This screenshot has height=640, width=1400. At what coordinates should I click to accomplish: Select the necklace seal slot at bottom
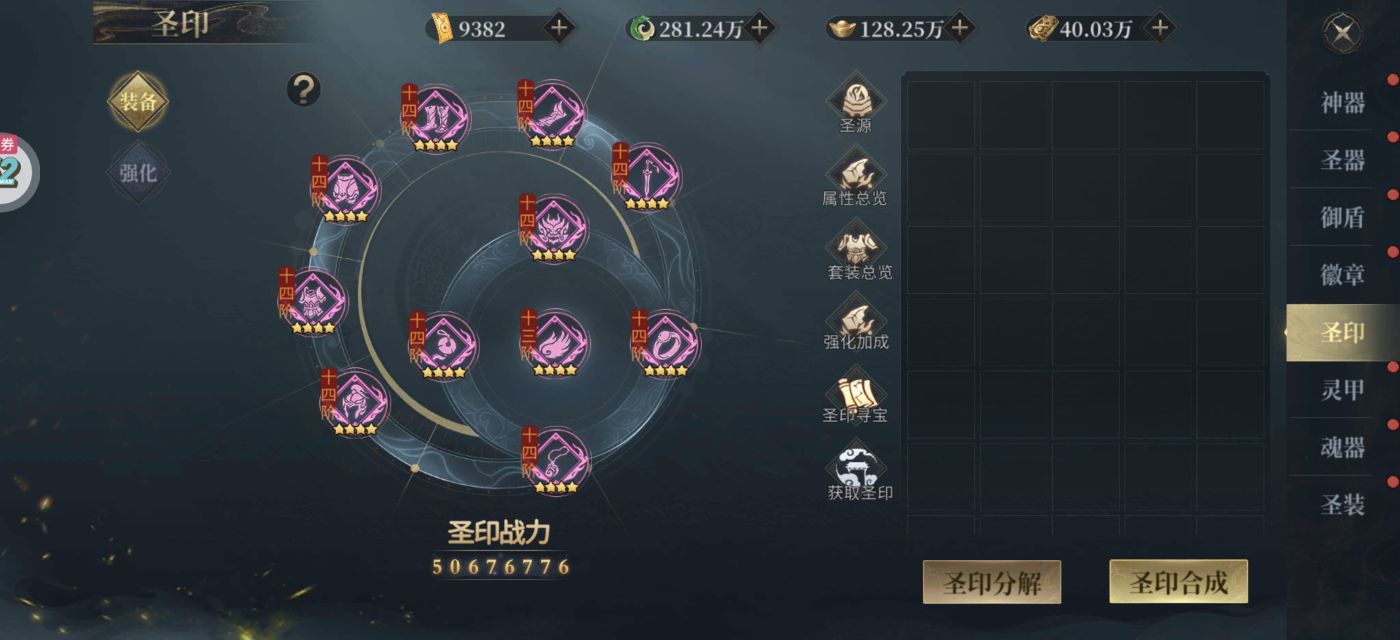coord(556,461)
